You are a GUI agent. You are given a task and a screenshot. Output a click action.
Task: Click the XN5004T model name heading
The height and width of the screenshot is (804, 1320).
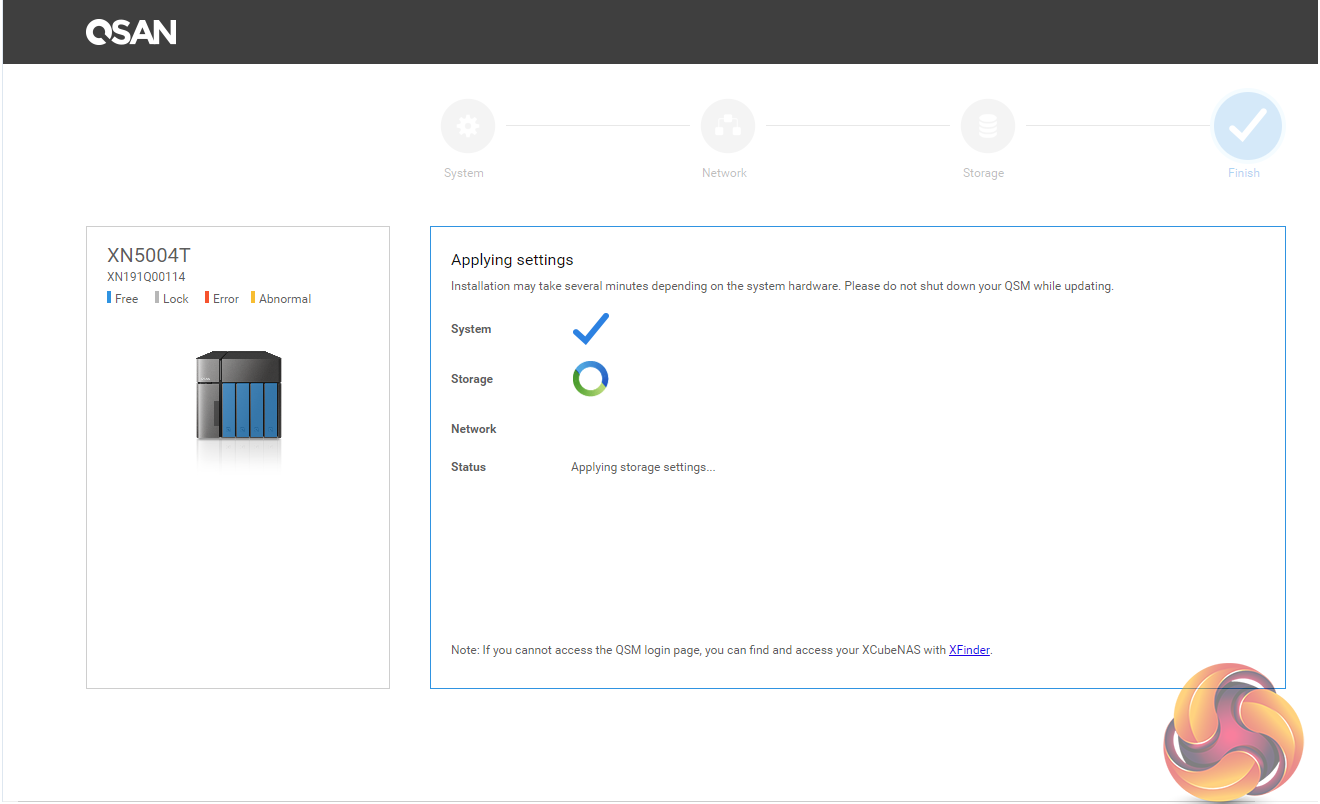pyautogui.click(x=149, y=255)
